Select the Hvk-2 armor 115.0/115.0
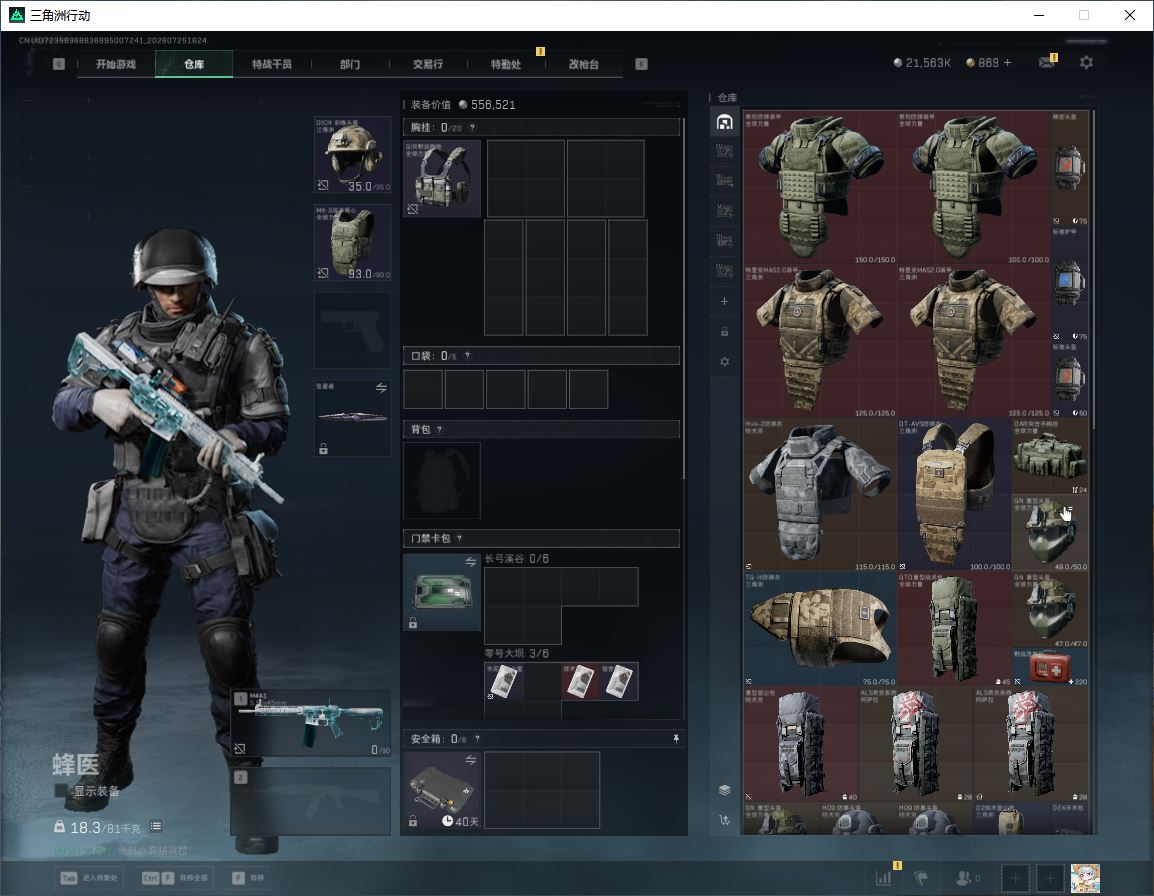The height and width of the screenshot is (896, 1154). tap(820, 495)
